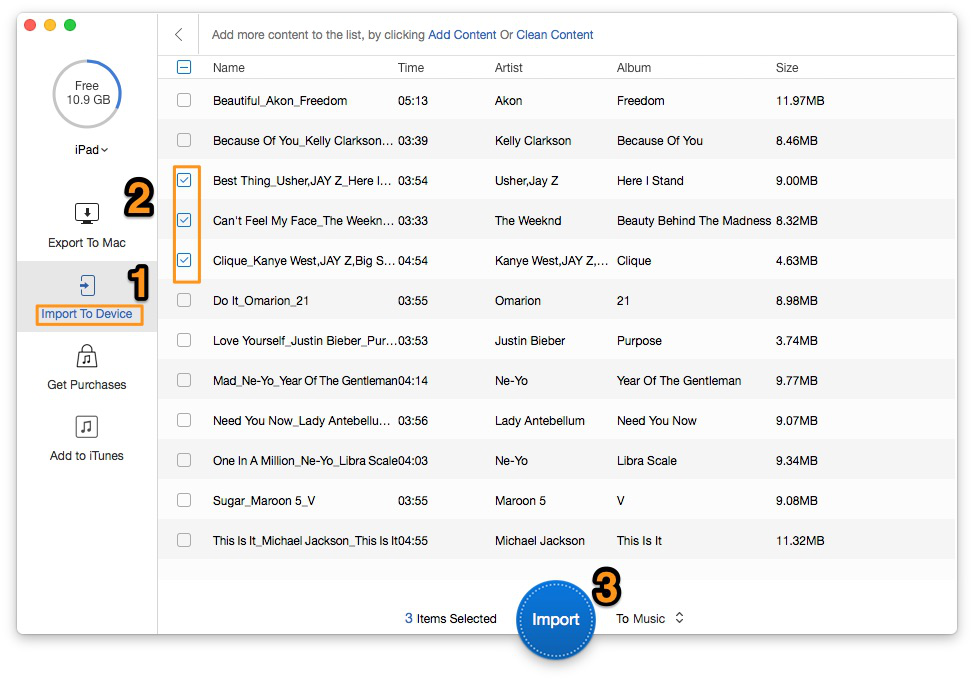
Task: Click the 3 Items Selected status text
Action: click(x=450, y=618)
